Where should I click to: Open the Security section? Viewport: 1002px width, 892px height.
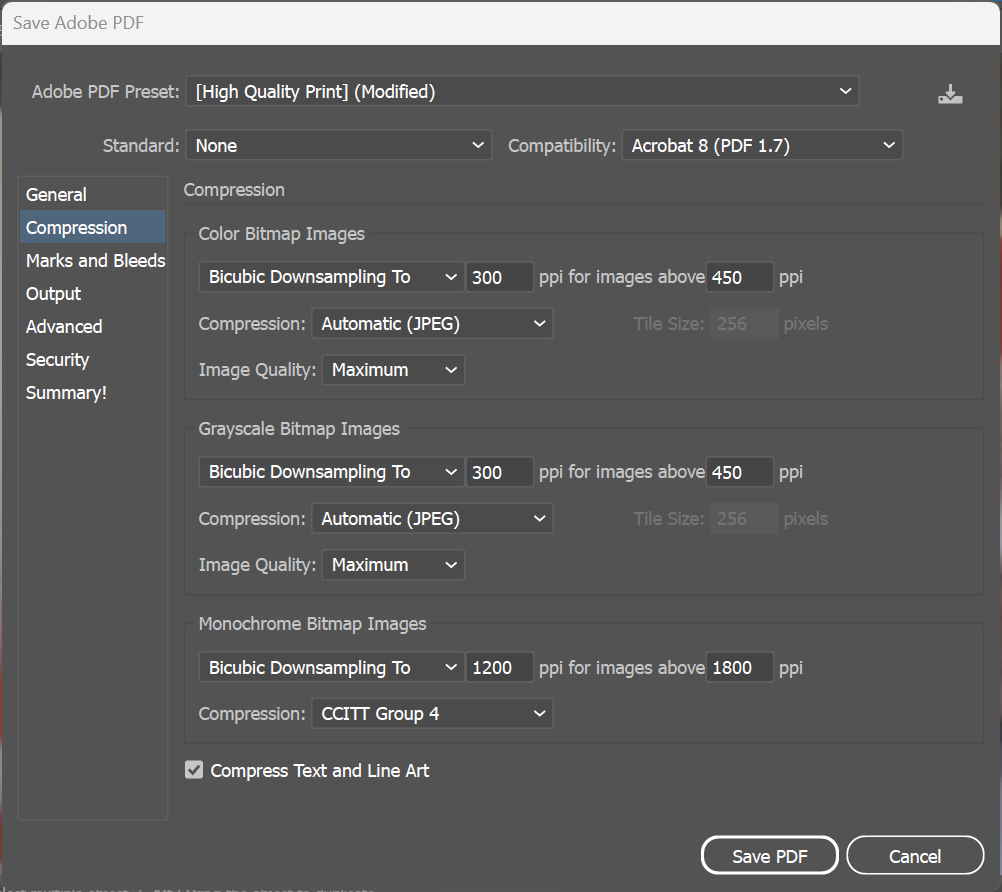[x=58, y=360]
